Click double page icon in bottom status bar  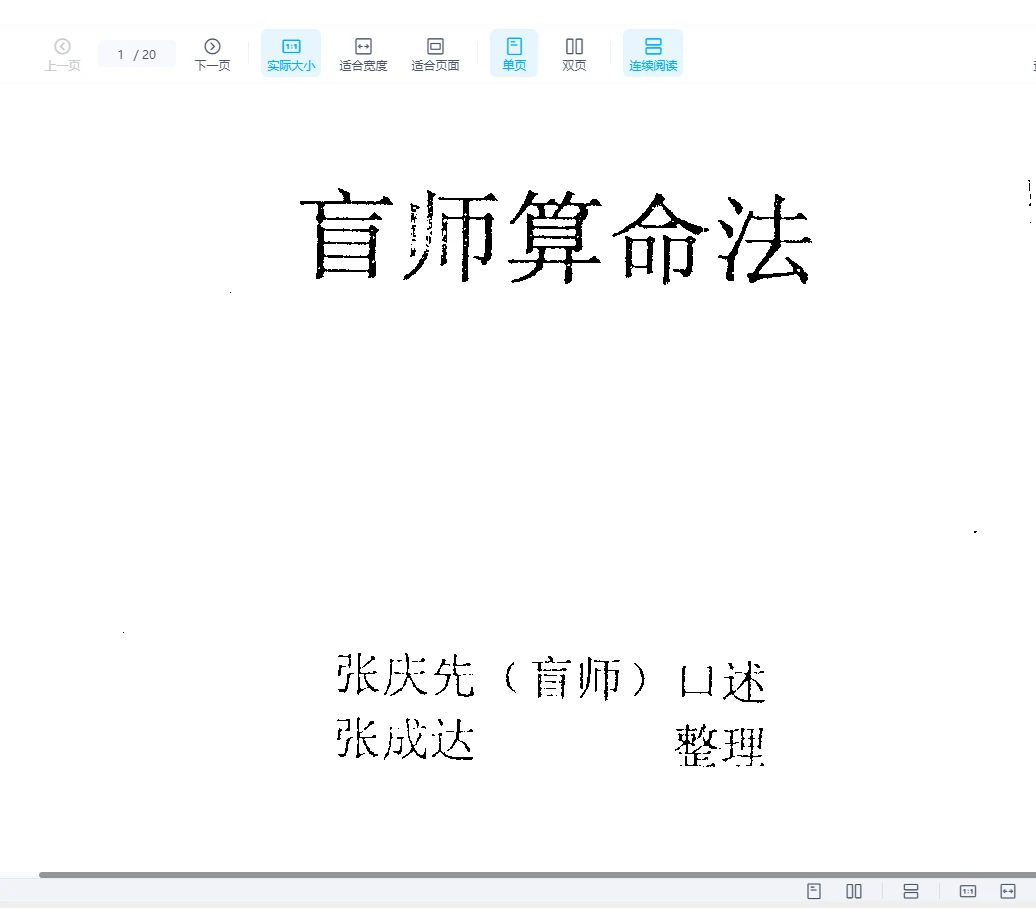click(x=854, y=891)
